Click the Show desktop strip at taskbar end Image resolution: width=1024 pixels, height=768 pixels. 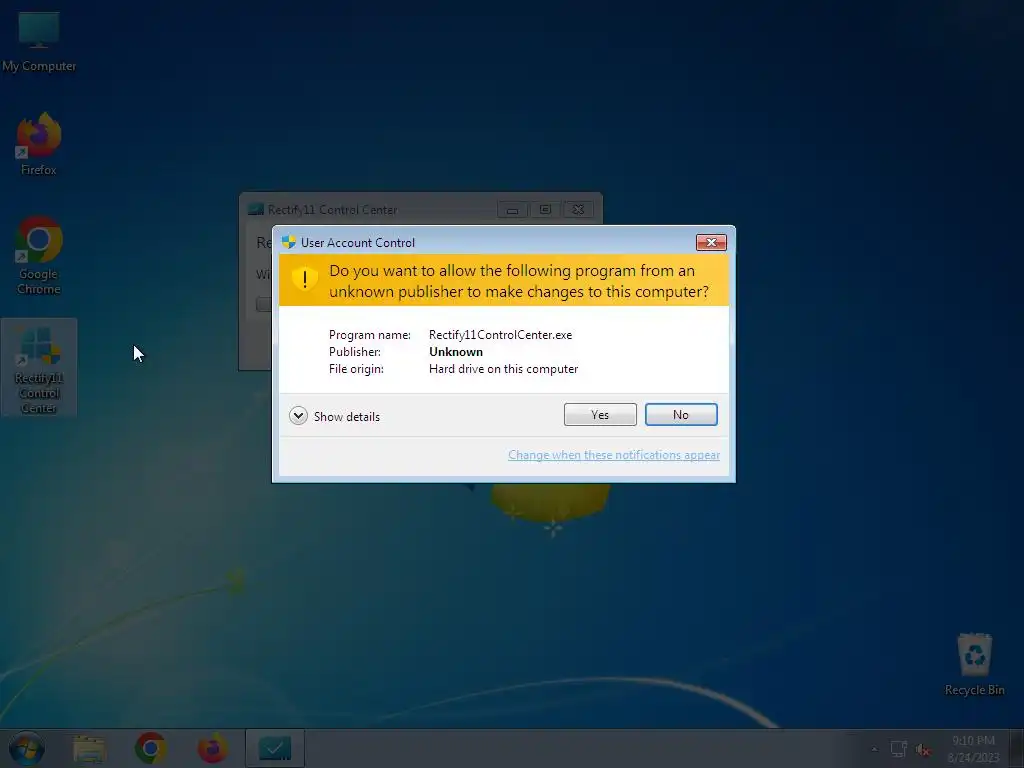[x=1016, y=748]
